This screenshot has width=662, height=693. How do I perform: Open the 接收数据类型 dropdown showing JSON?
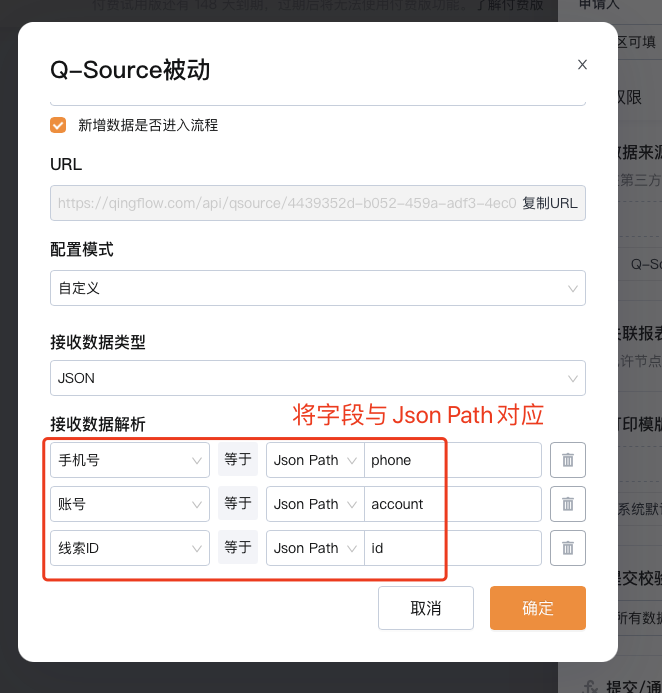pyautogui.click(x=318, y=378)
